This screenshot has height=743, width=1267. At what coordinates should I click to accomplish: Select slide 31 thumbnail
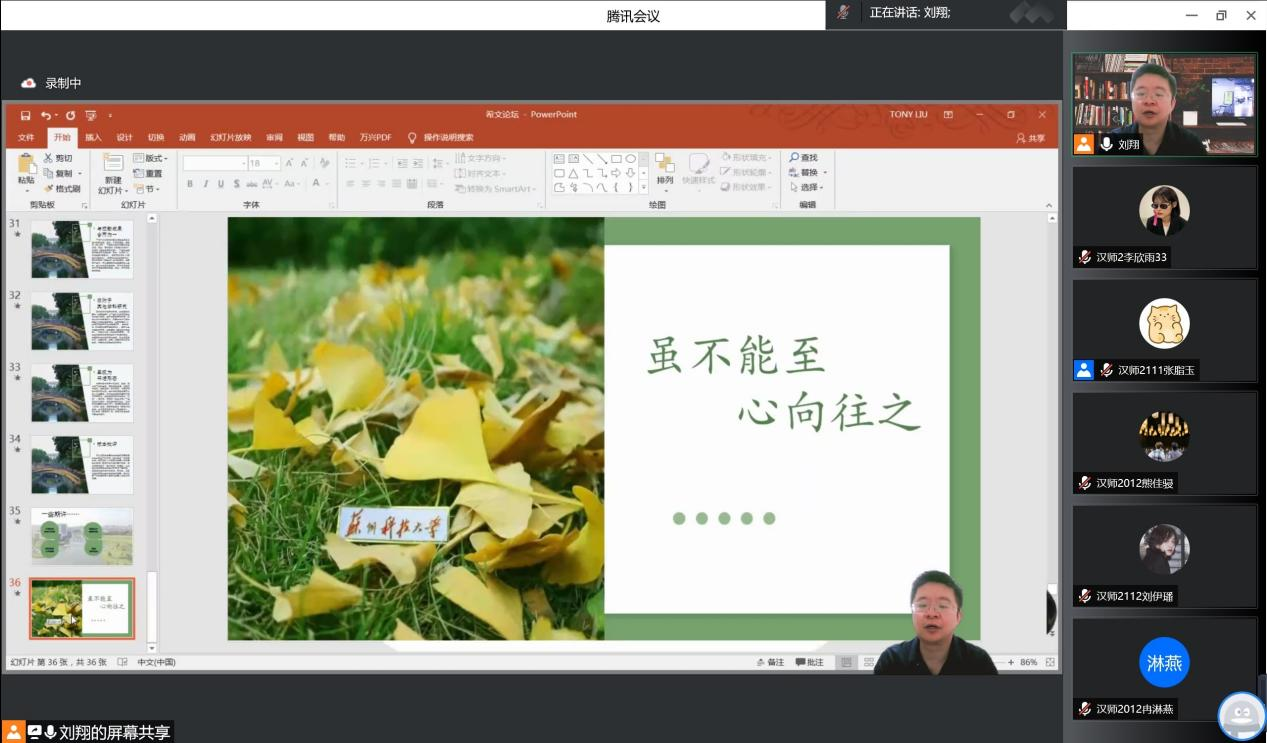point(82,249)
